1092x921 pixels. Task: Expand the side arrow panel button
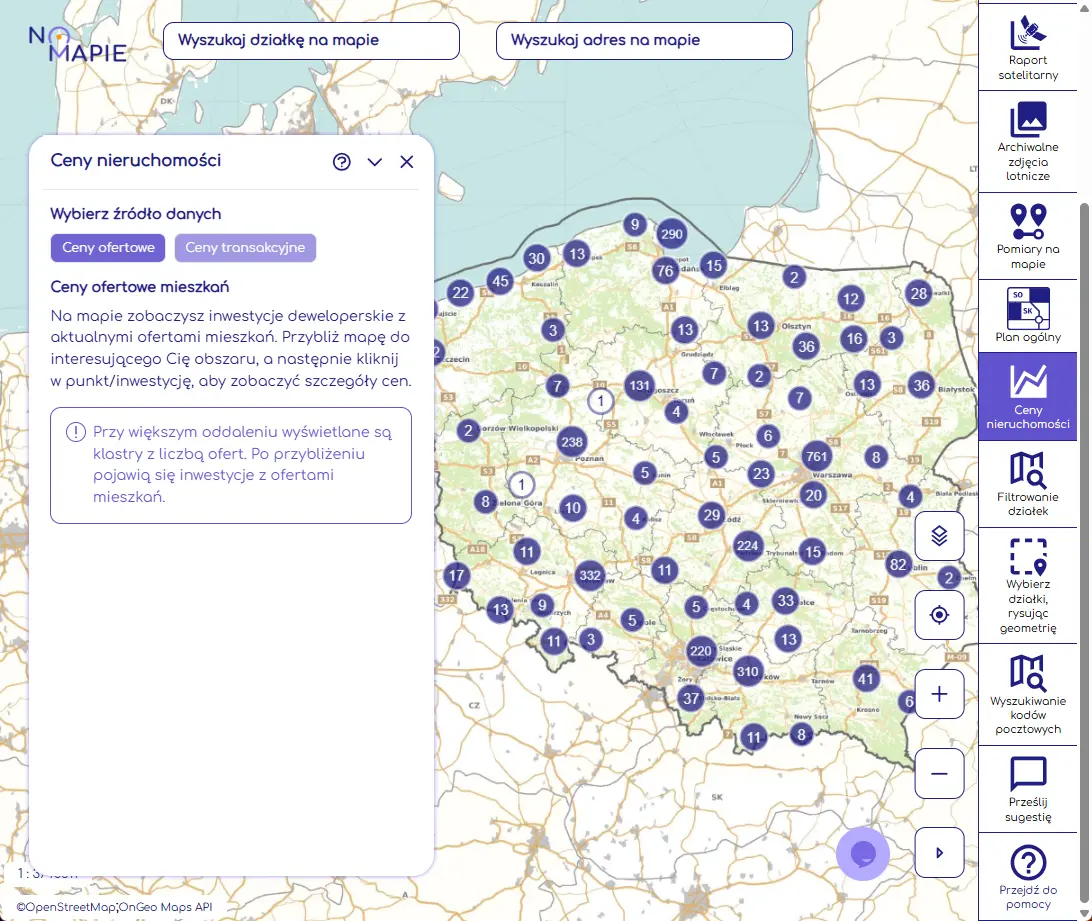939,853
